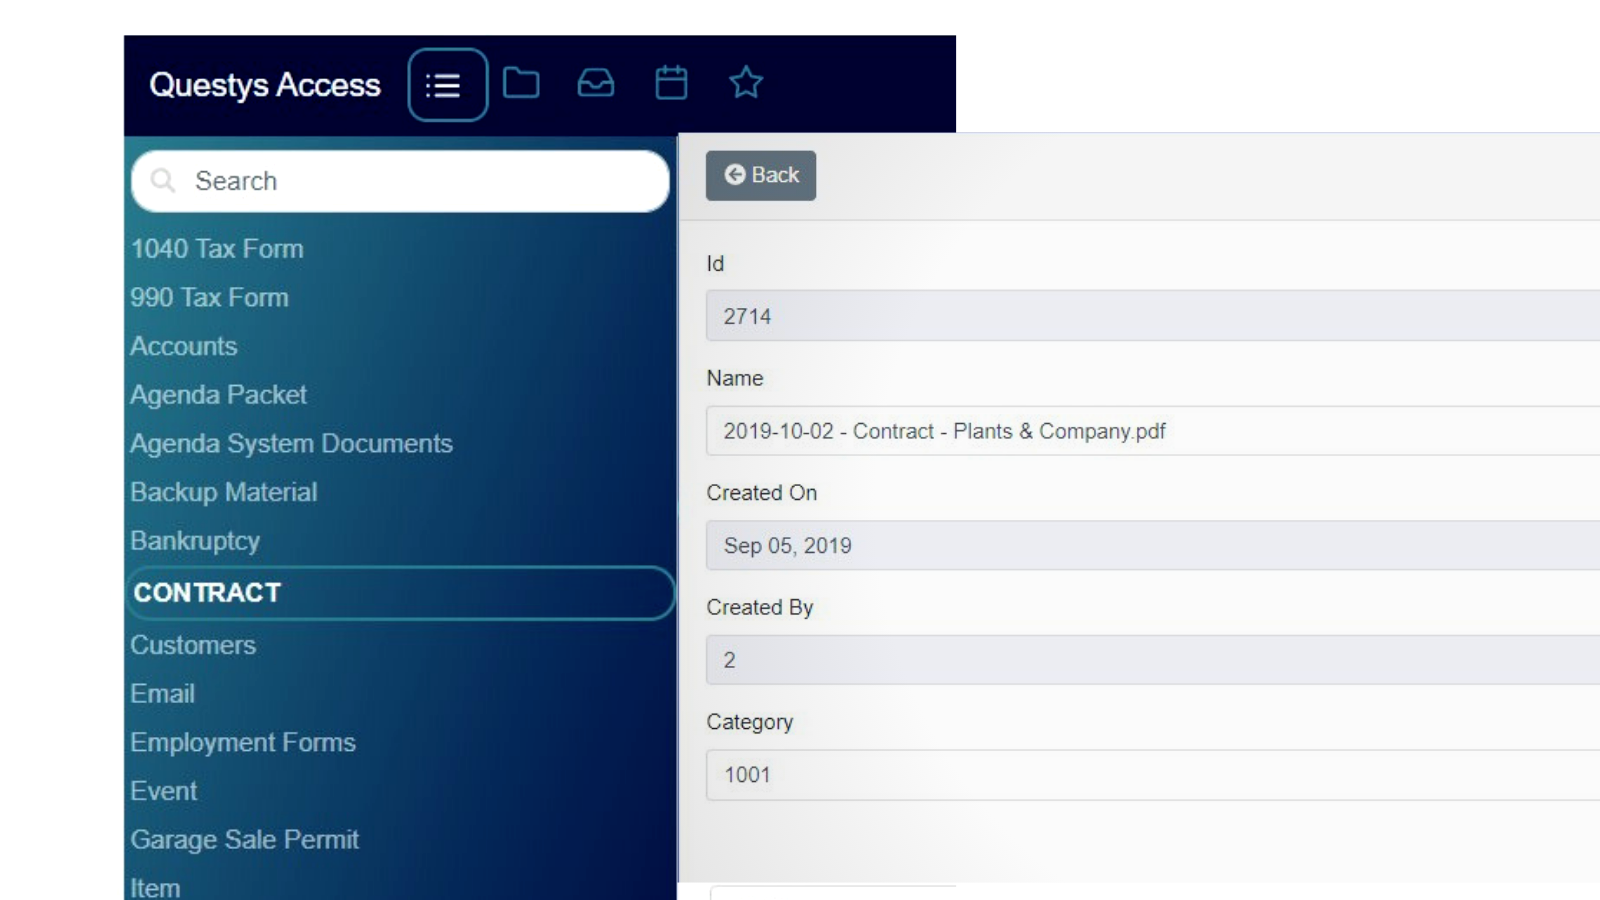Open the folder icon in header
This screenshot has height=900, width=1600.
pyautogui.click(x=521, y=83)
